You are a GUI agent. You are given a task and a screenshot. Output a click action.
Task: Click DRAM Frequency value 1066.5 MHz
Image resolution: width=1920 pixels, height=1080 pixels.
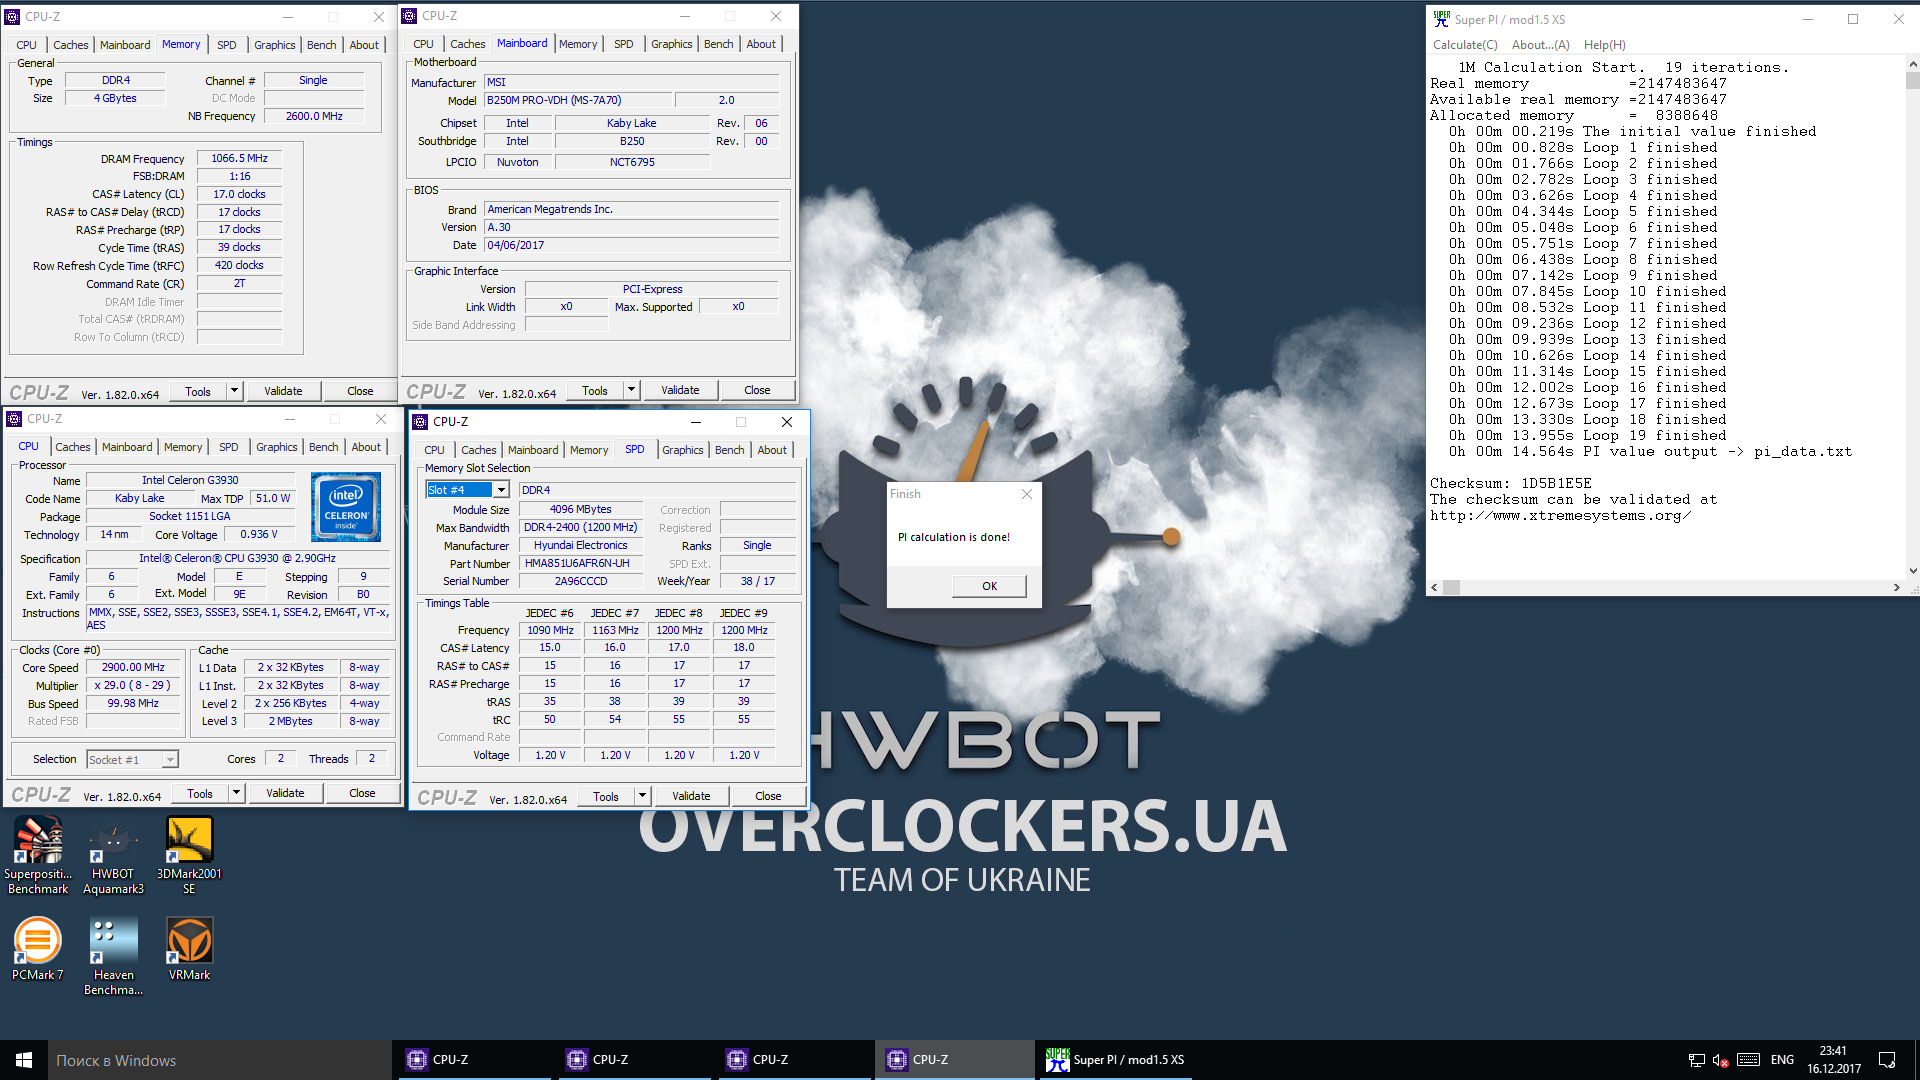[239, 158]
